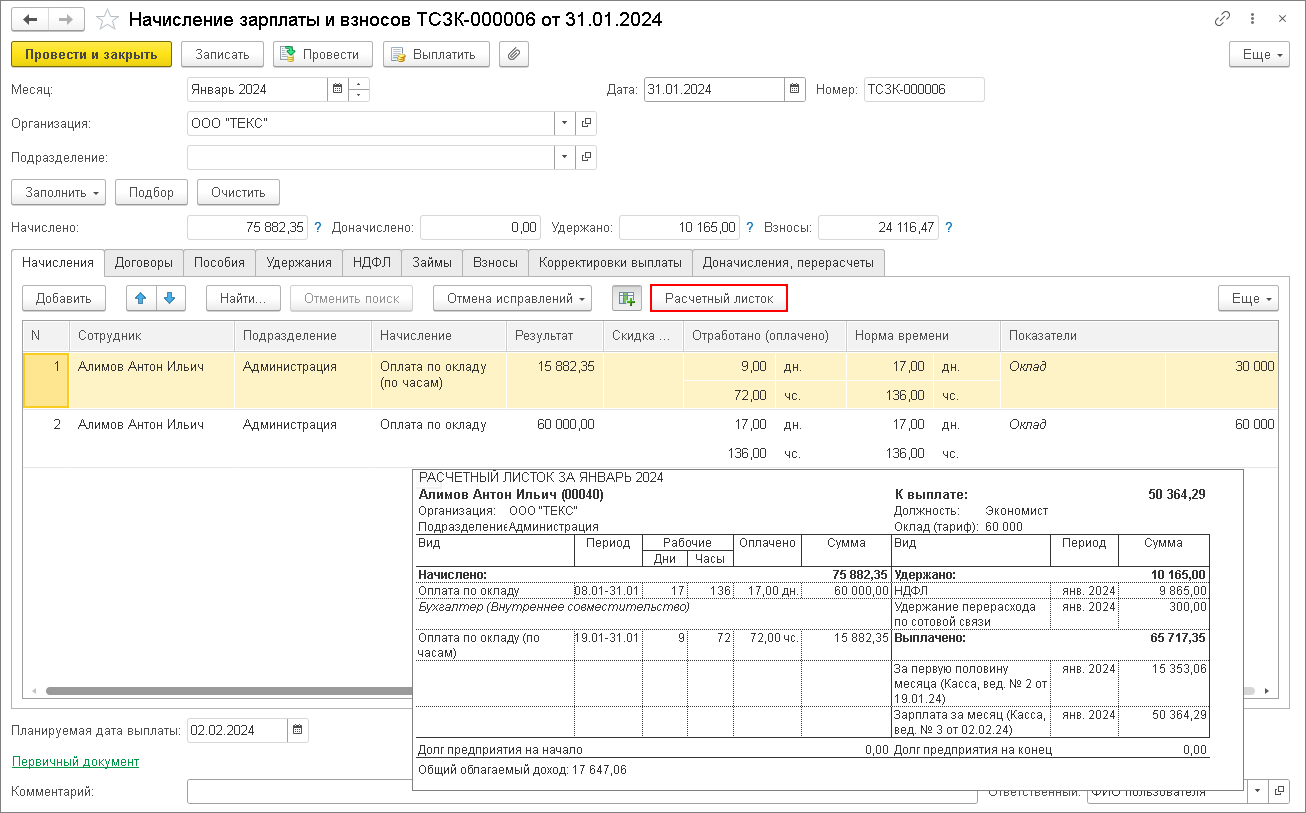Viewport: 1306px width, 813px height.
Task: Click the Номер field ТСЗК-000006
Action: [925, 89]
